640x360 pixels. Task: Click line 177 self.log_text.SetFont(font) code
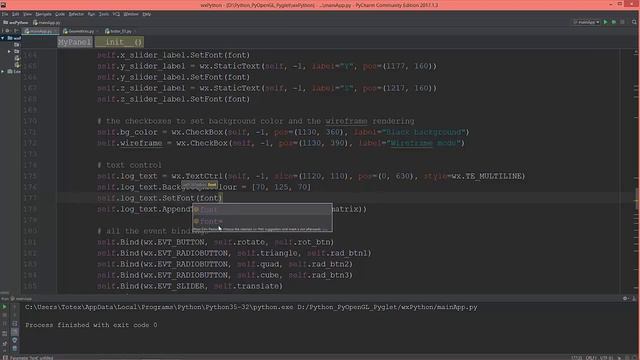pyautogui.click(x=160, y=198)
